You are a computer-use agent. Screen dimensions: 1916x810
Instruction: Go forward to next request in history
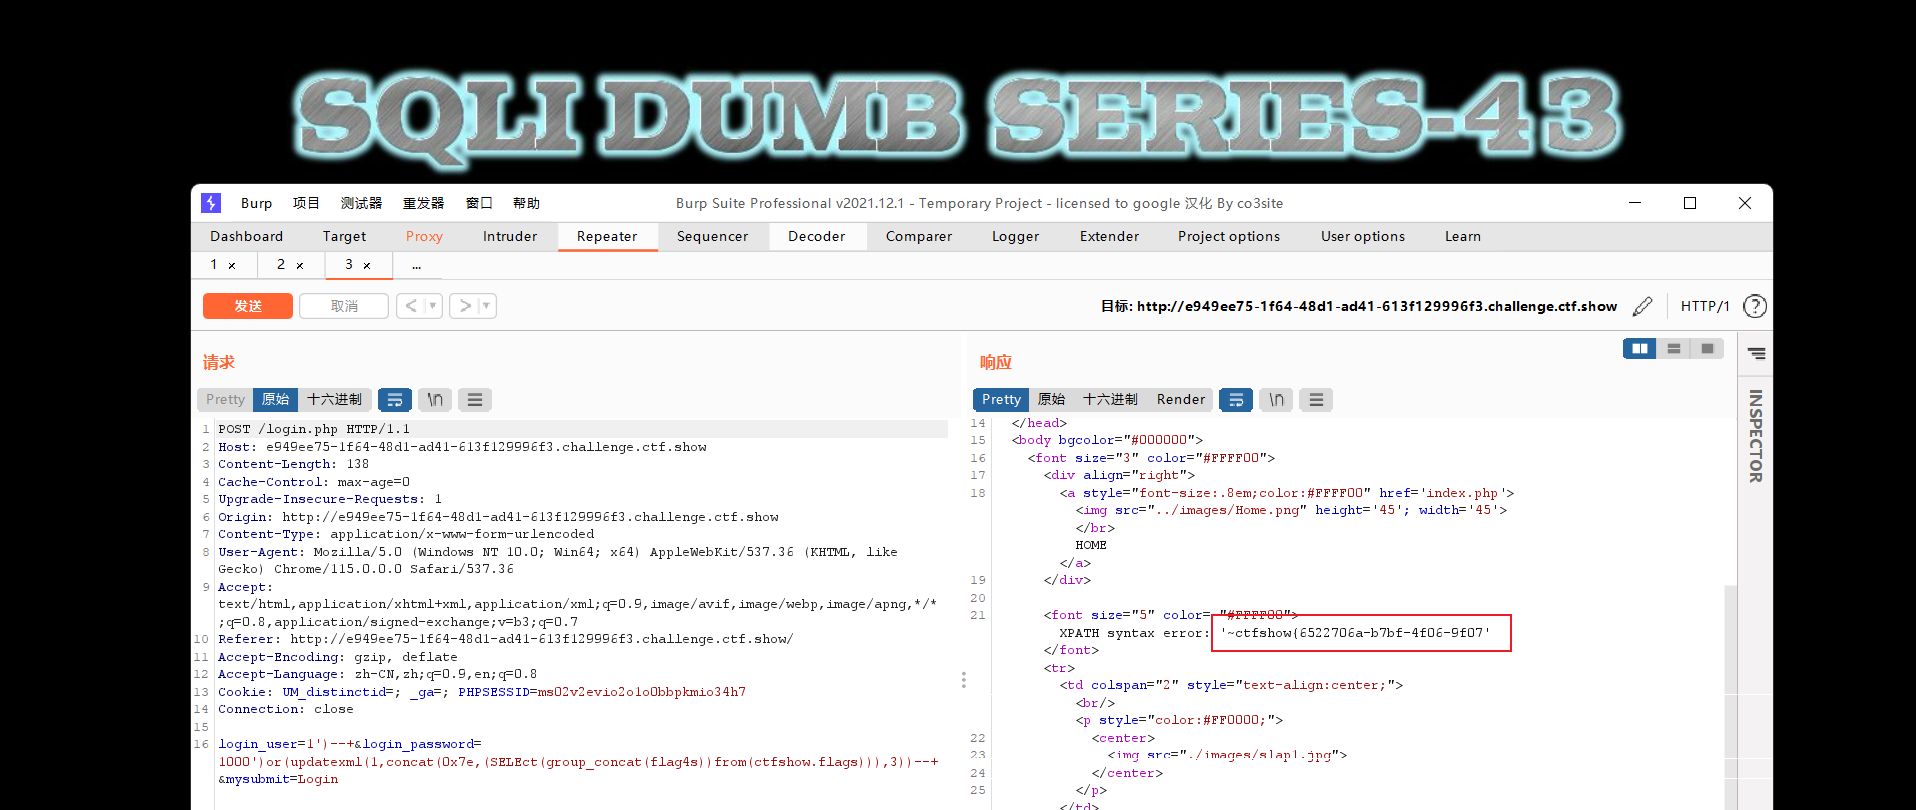click(465, 306)
